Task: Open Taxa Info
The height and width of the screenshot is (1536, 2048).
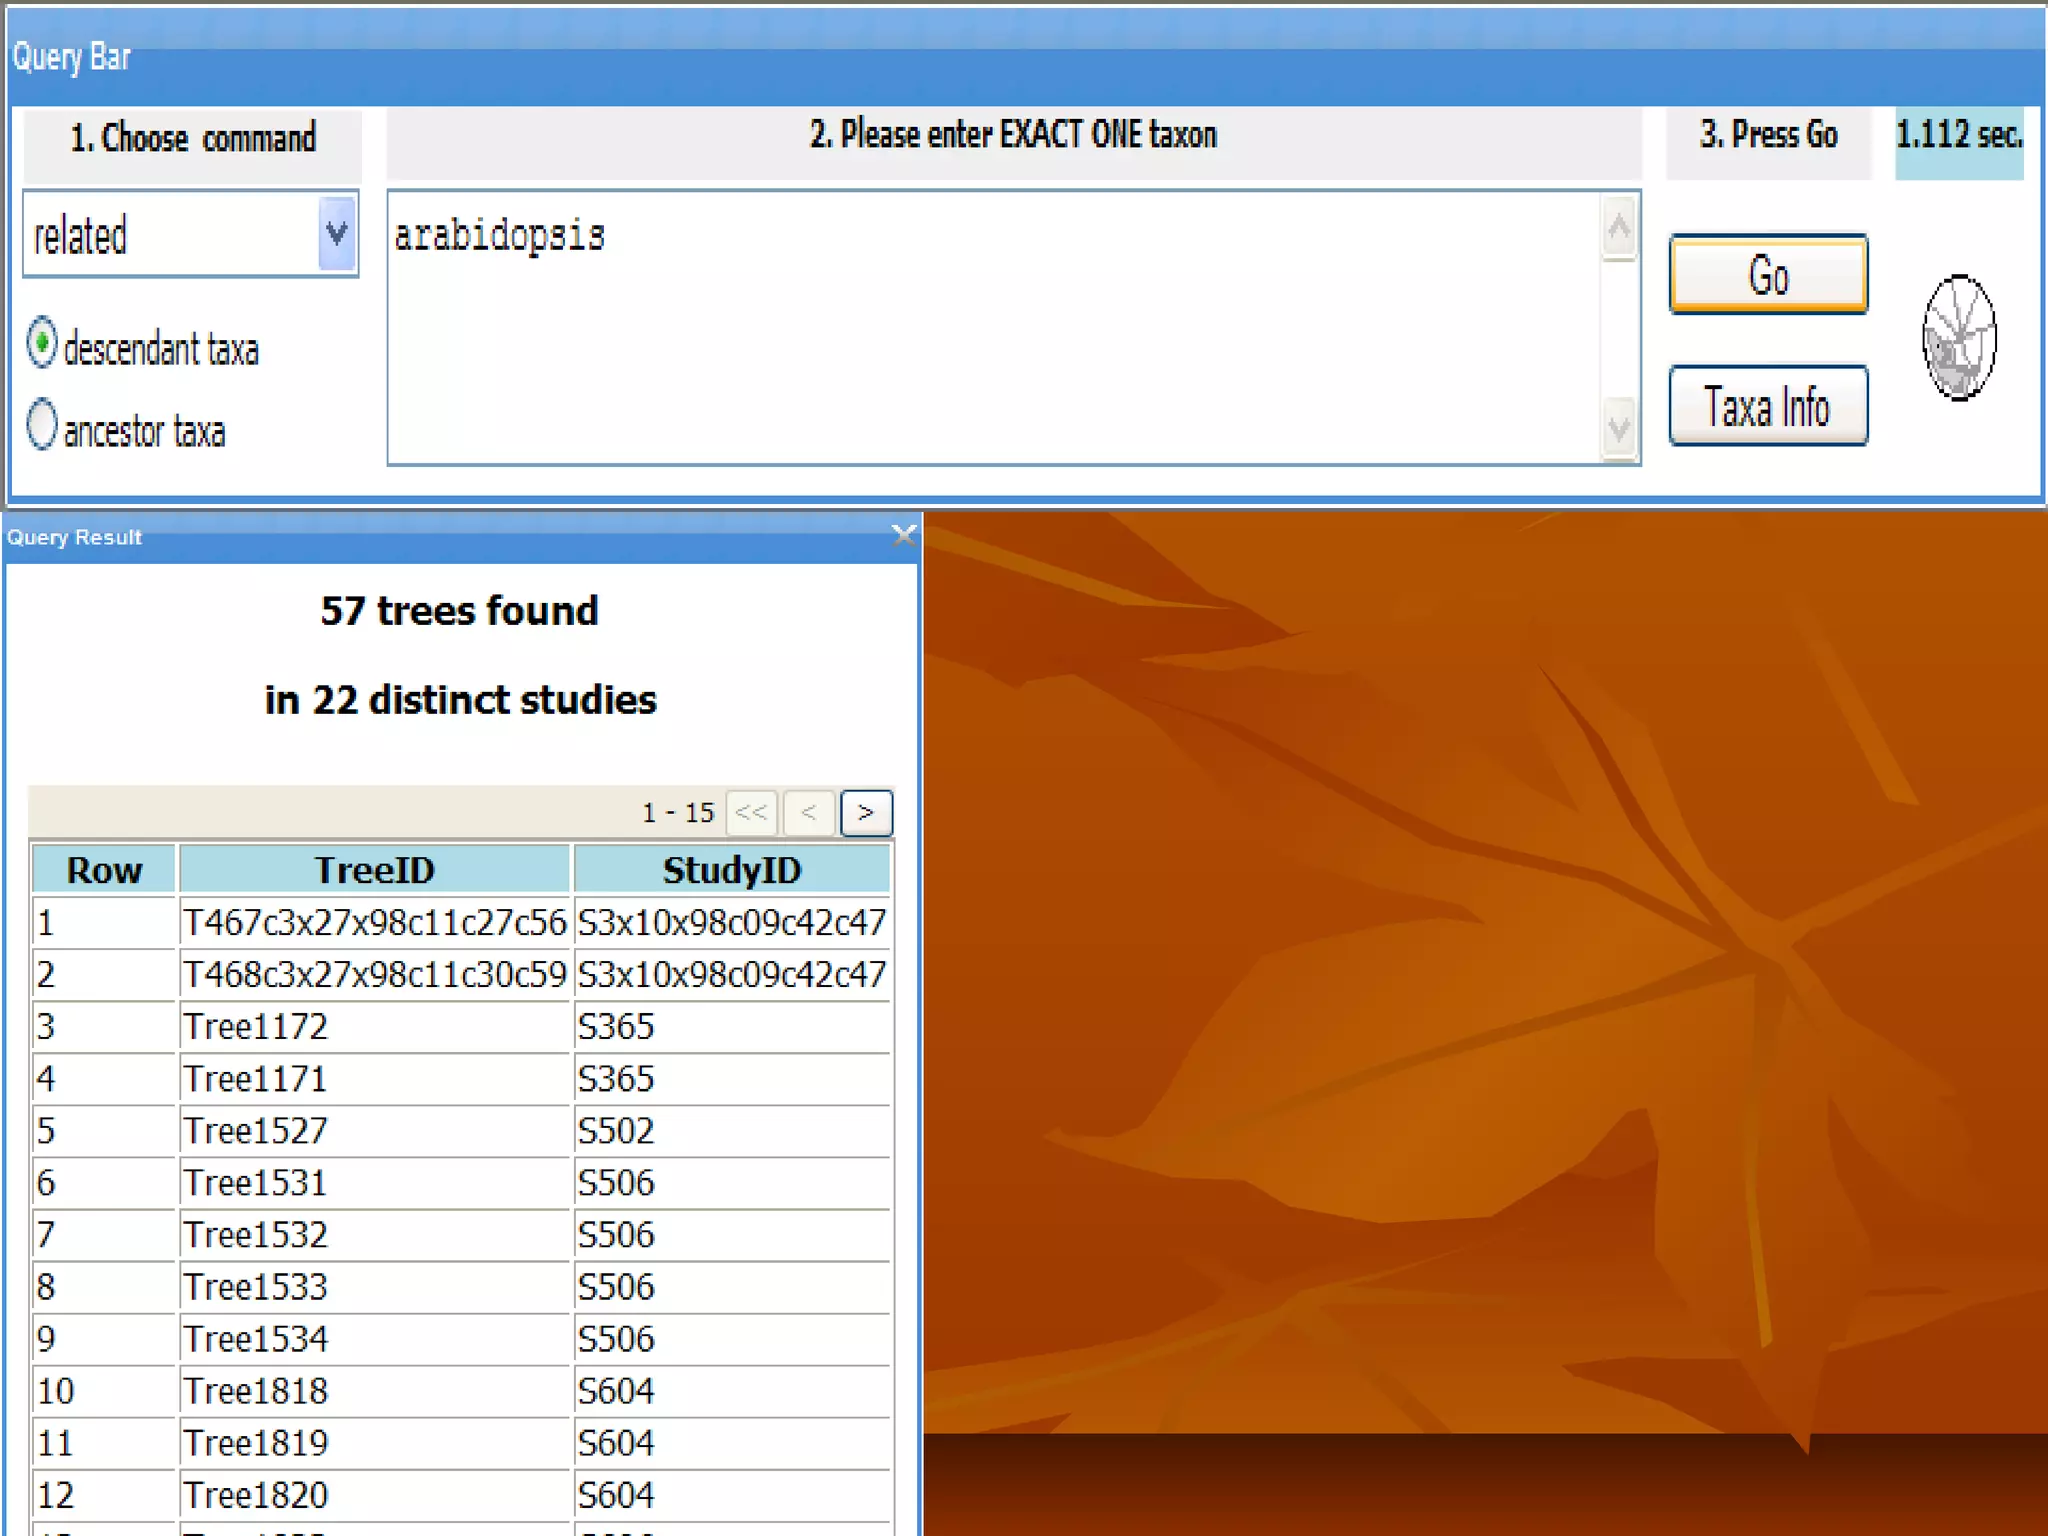Action: pyautogui.click(x=1767, y=406)
